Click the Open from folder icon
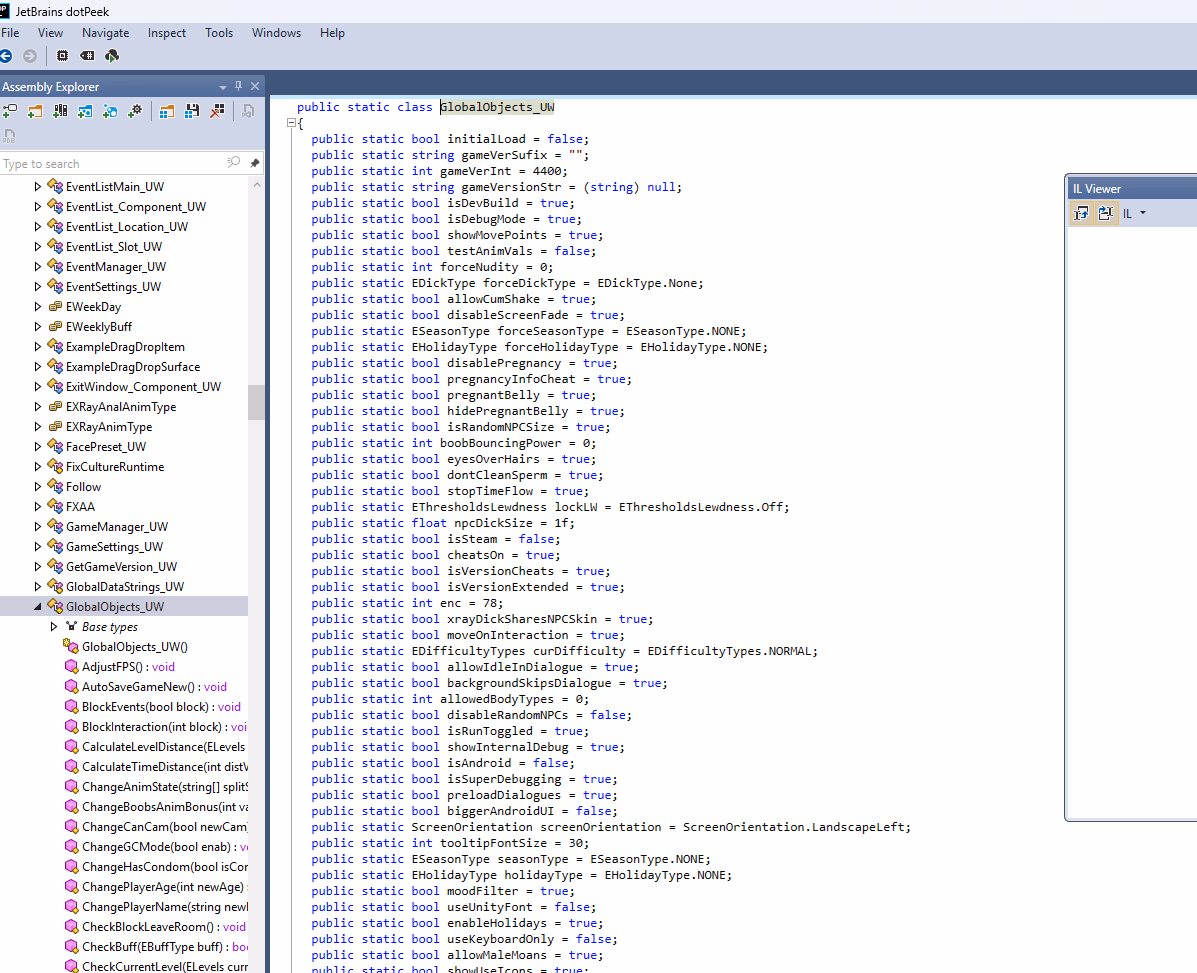1197x973 pixels. 35,111
